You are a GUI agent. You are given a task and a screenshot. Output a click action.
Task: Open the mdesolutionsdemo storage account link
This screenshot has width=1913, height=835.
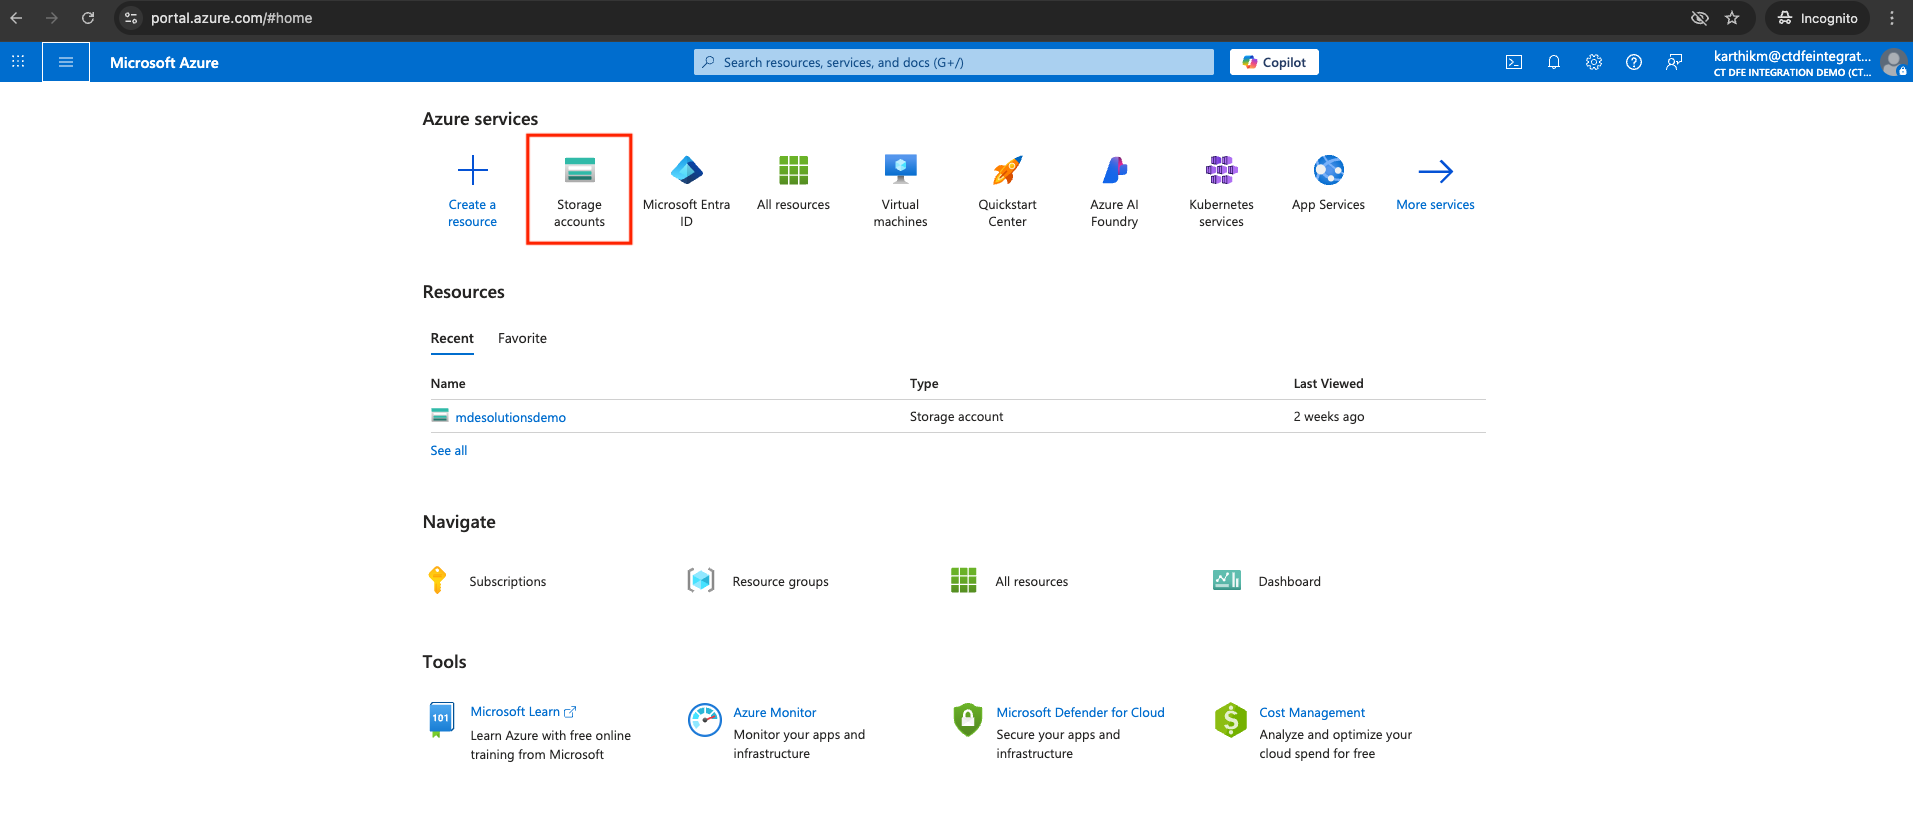pos(510,418)
